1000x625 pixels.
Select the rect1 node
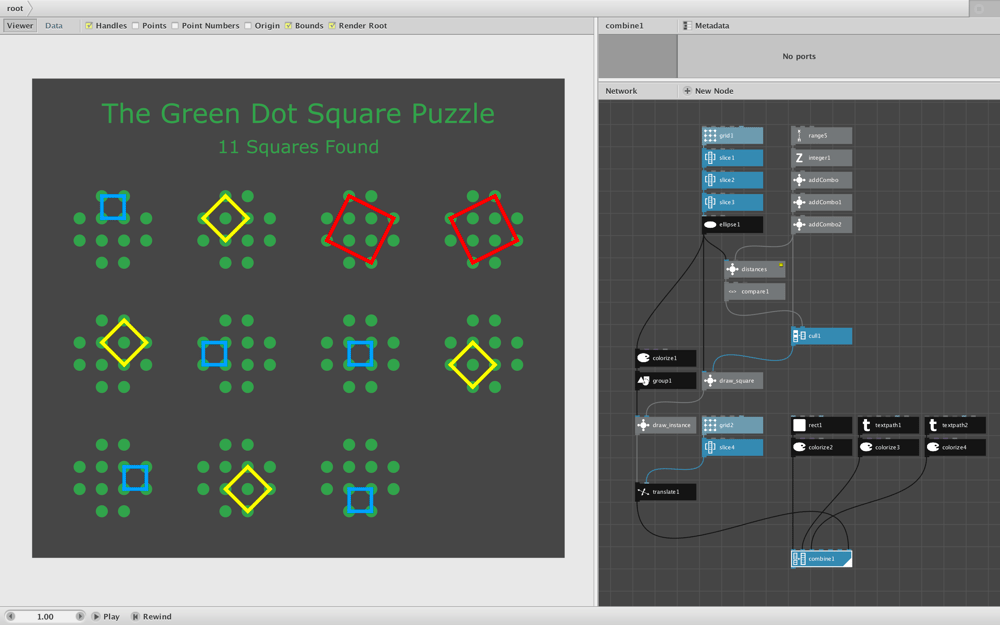(x=821, y=425)
